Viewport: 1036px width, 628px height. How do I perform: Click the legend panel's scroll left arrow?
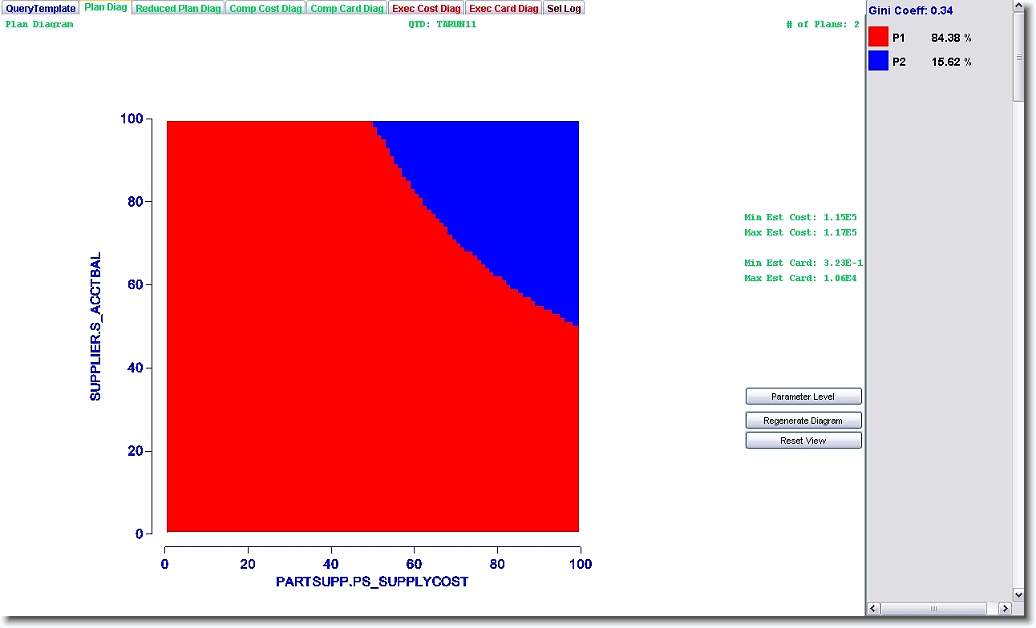pos(873,608)
